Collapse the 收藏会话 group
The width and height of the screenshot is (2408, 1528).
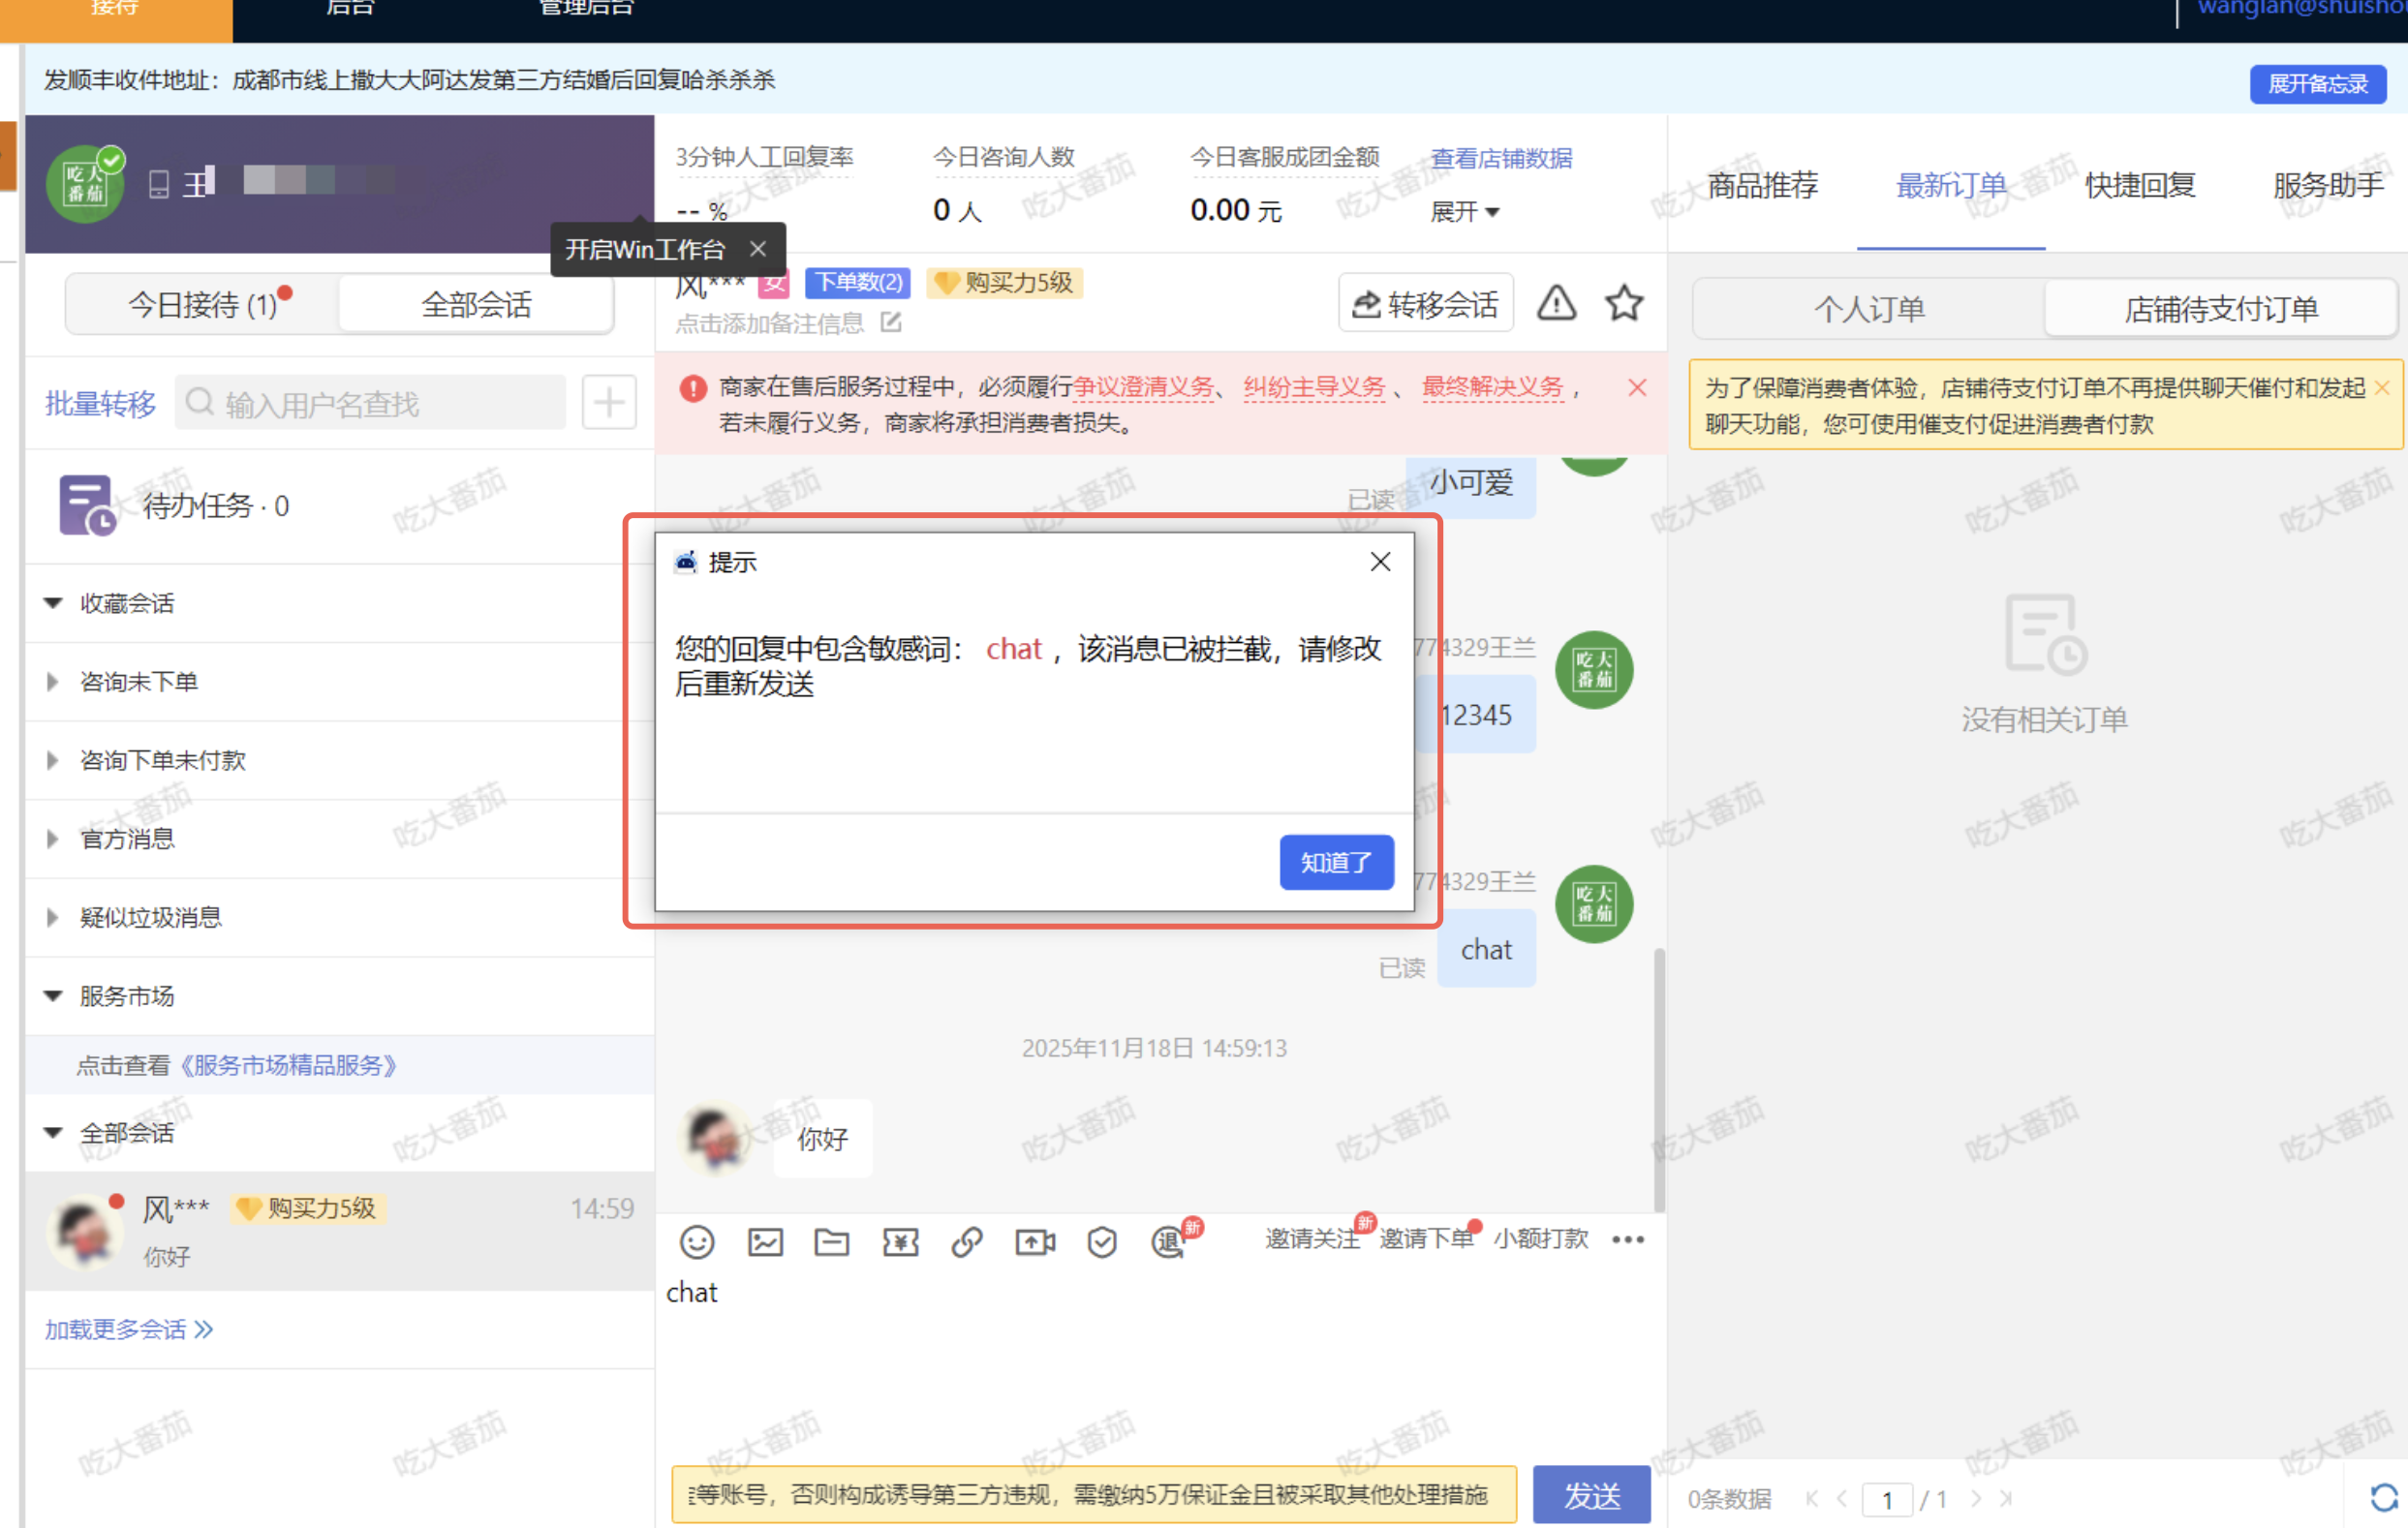54,603
